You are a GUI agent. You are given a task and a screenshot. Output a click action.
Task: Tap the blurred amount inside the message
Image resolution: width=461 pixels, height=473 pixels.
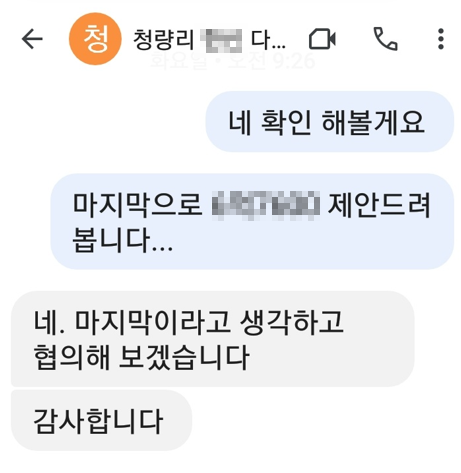[x=266, y=205]
